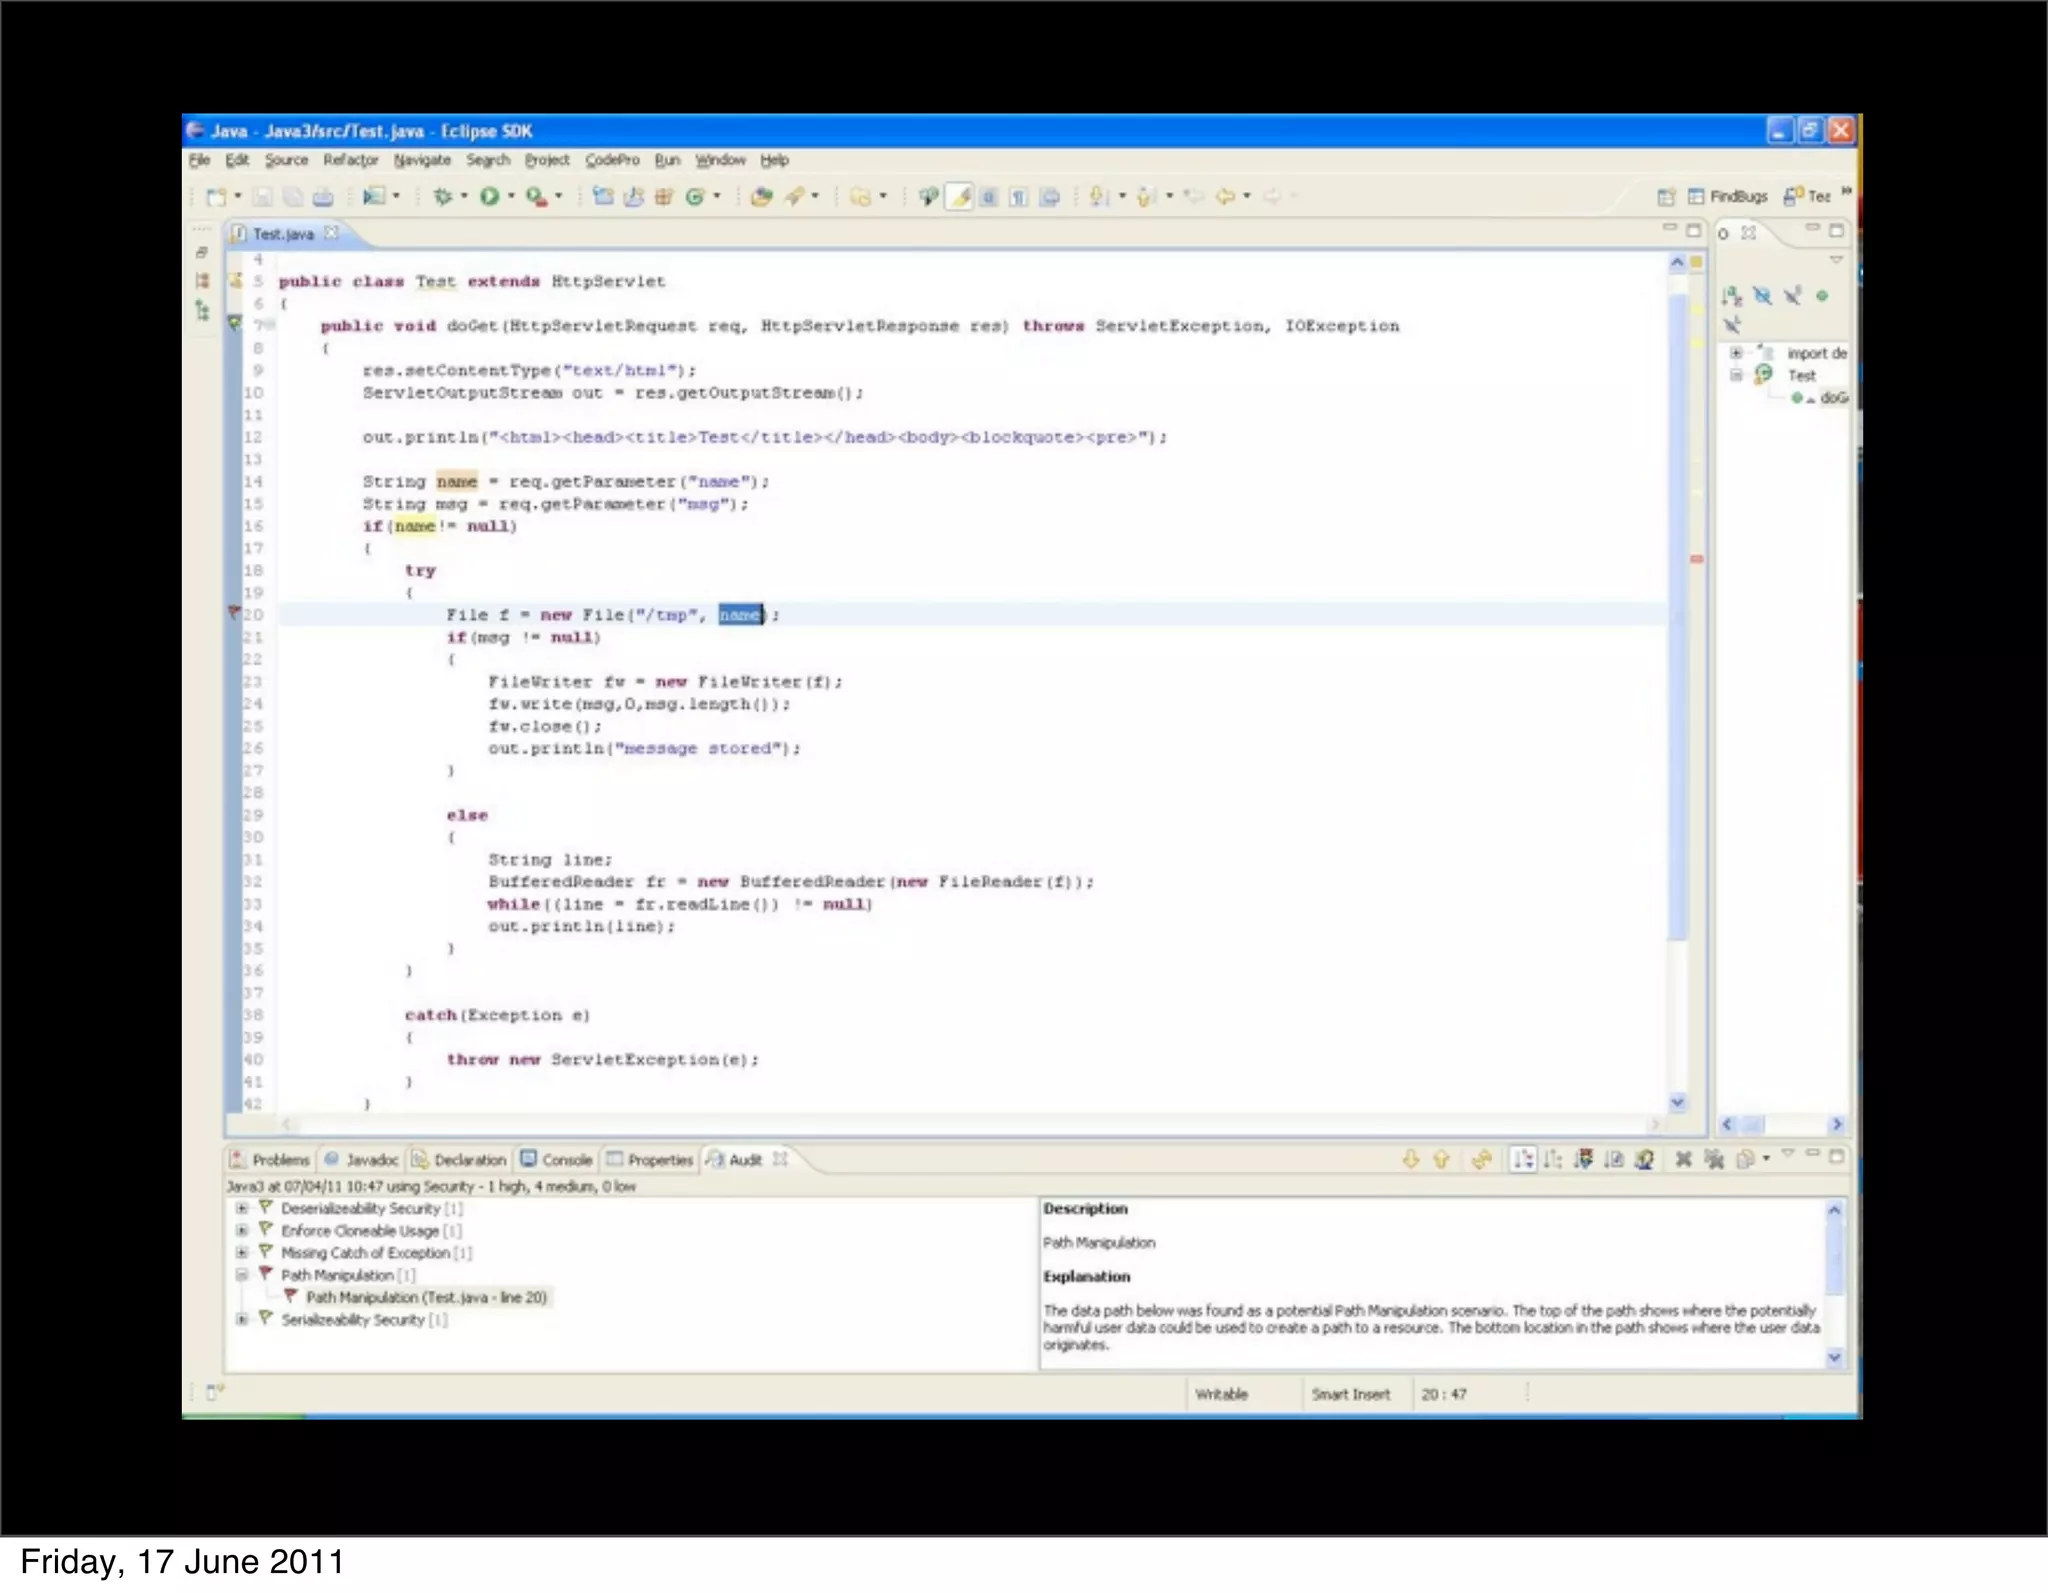The image size is (2048, 1593).
Task: Click the New Java Class icon
Action: pyautogui.click(x=695, y=197)
